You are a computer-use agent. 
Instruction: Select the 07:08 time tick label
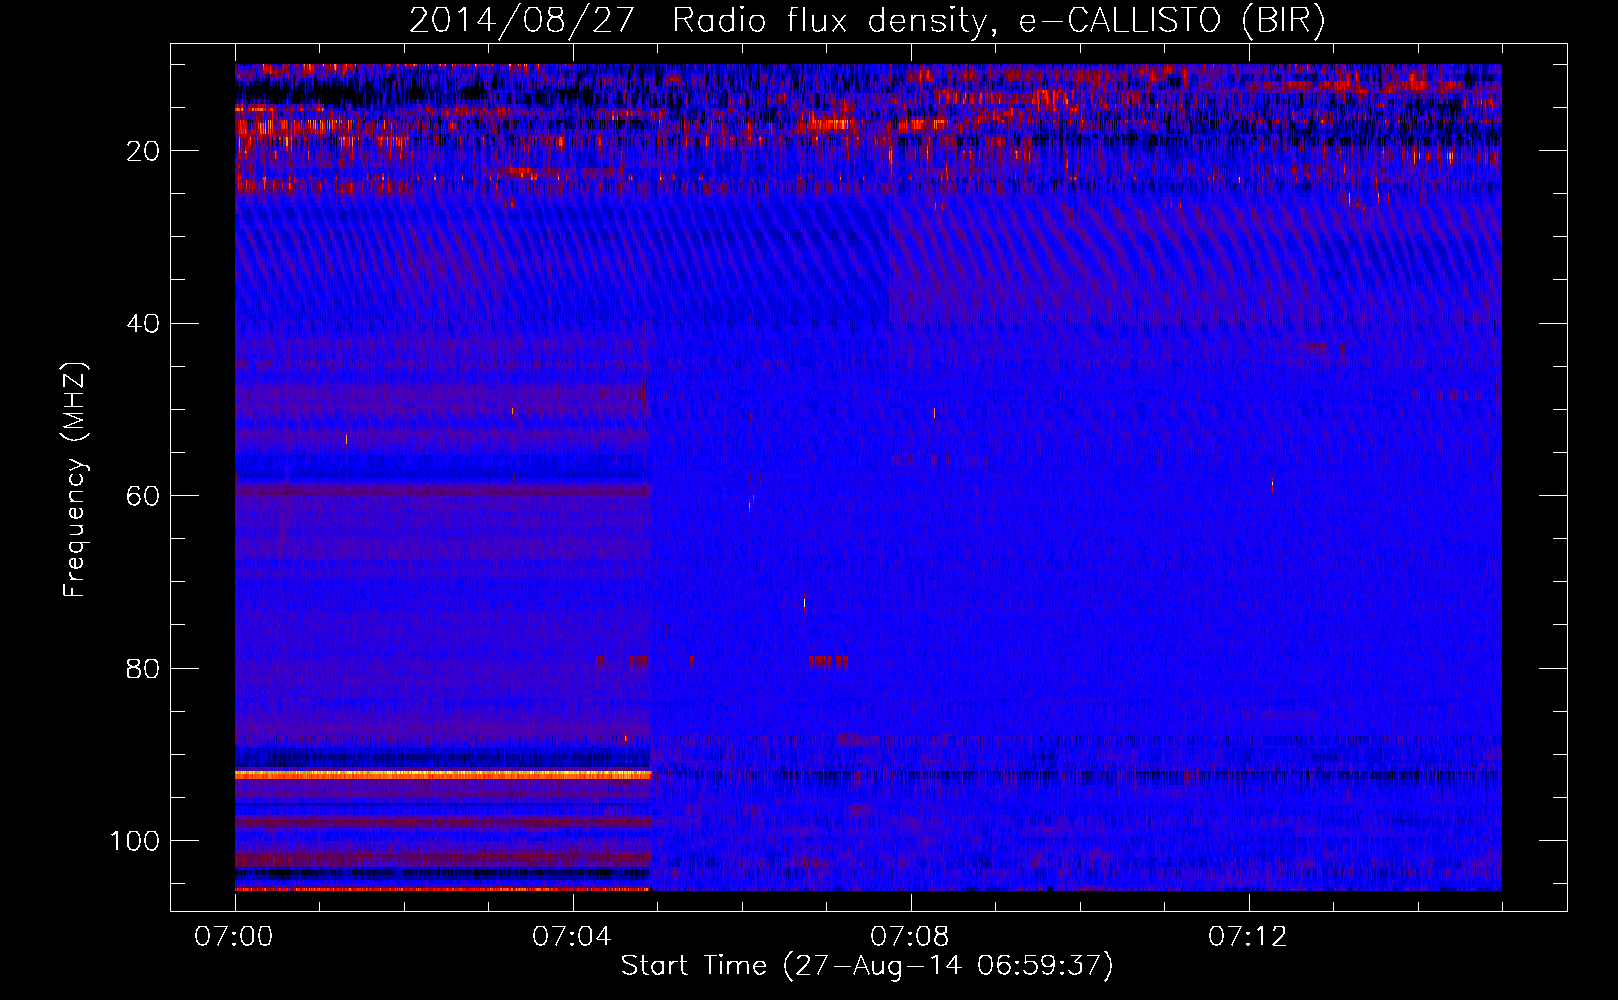click(x=910, y=936)
